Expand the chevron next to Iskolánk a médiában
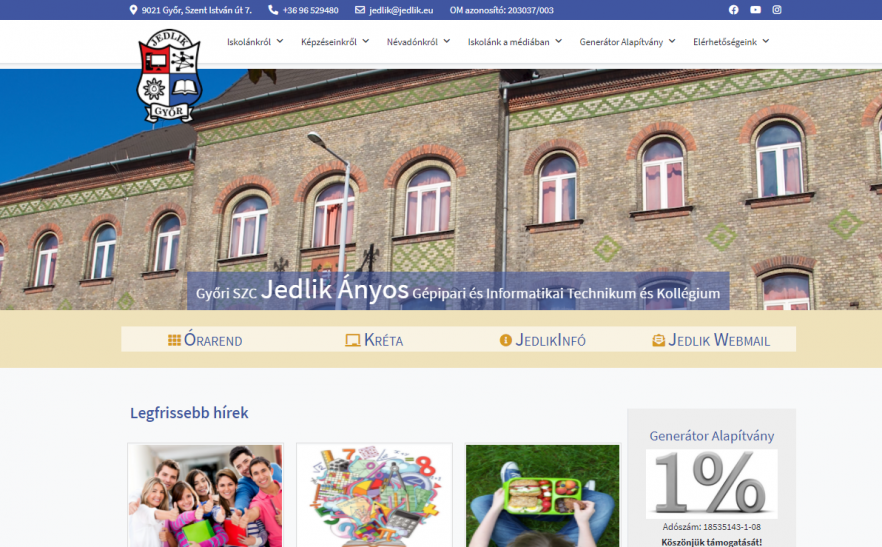 559,41
